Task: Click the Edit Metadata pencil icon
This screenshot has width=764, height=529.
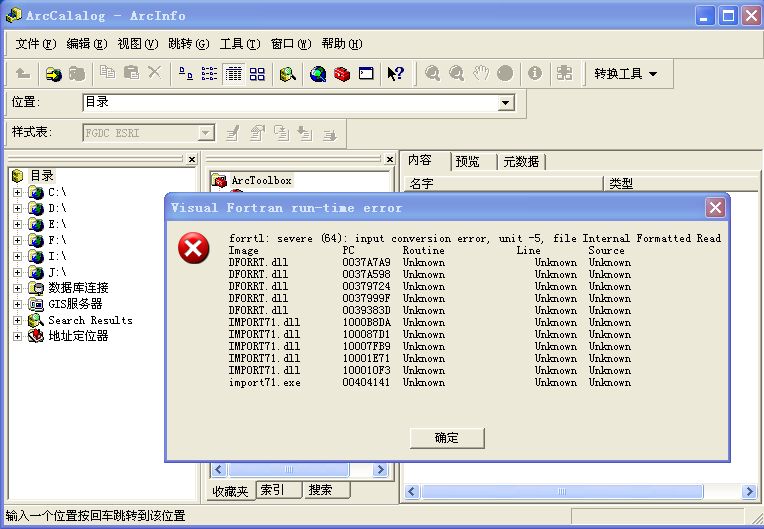Action: [233, 133]
